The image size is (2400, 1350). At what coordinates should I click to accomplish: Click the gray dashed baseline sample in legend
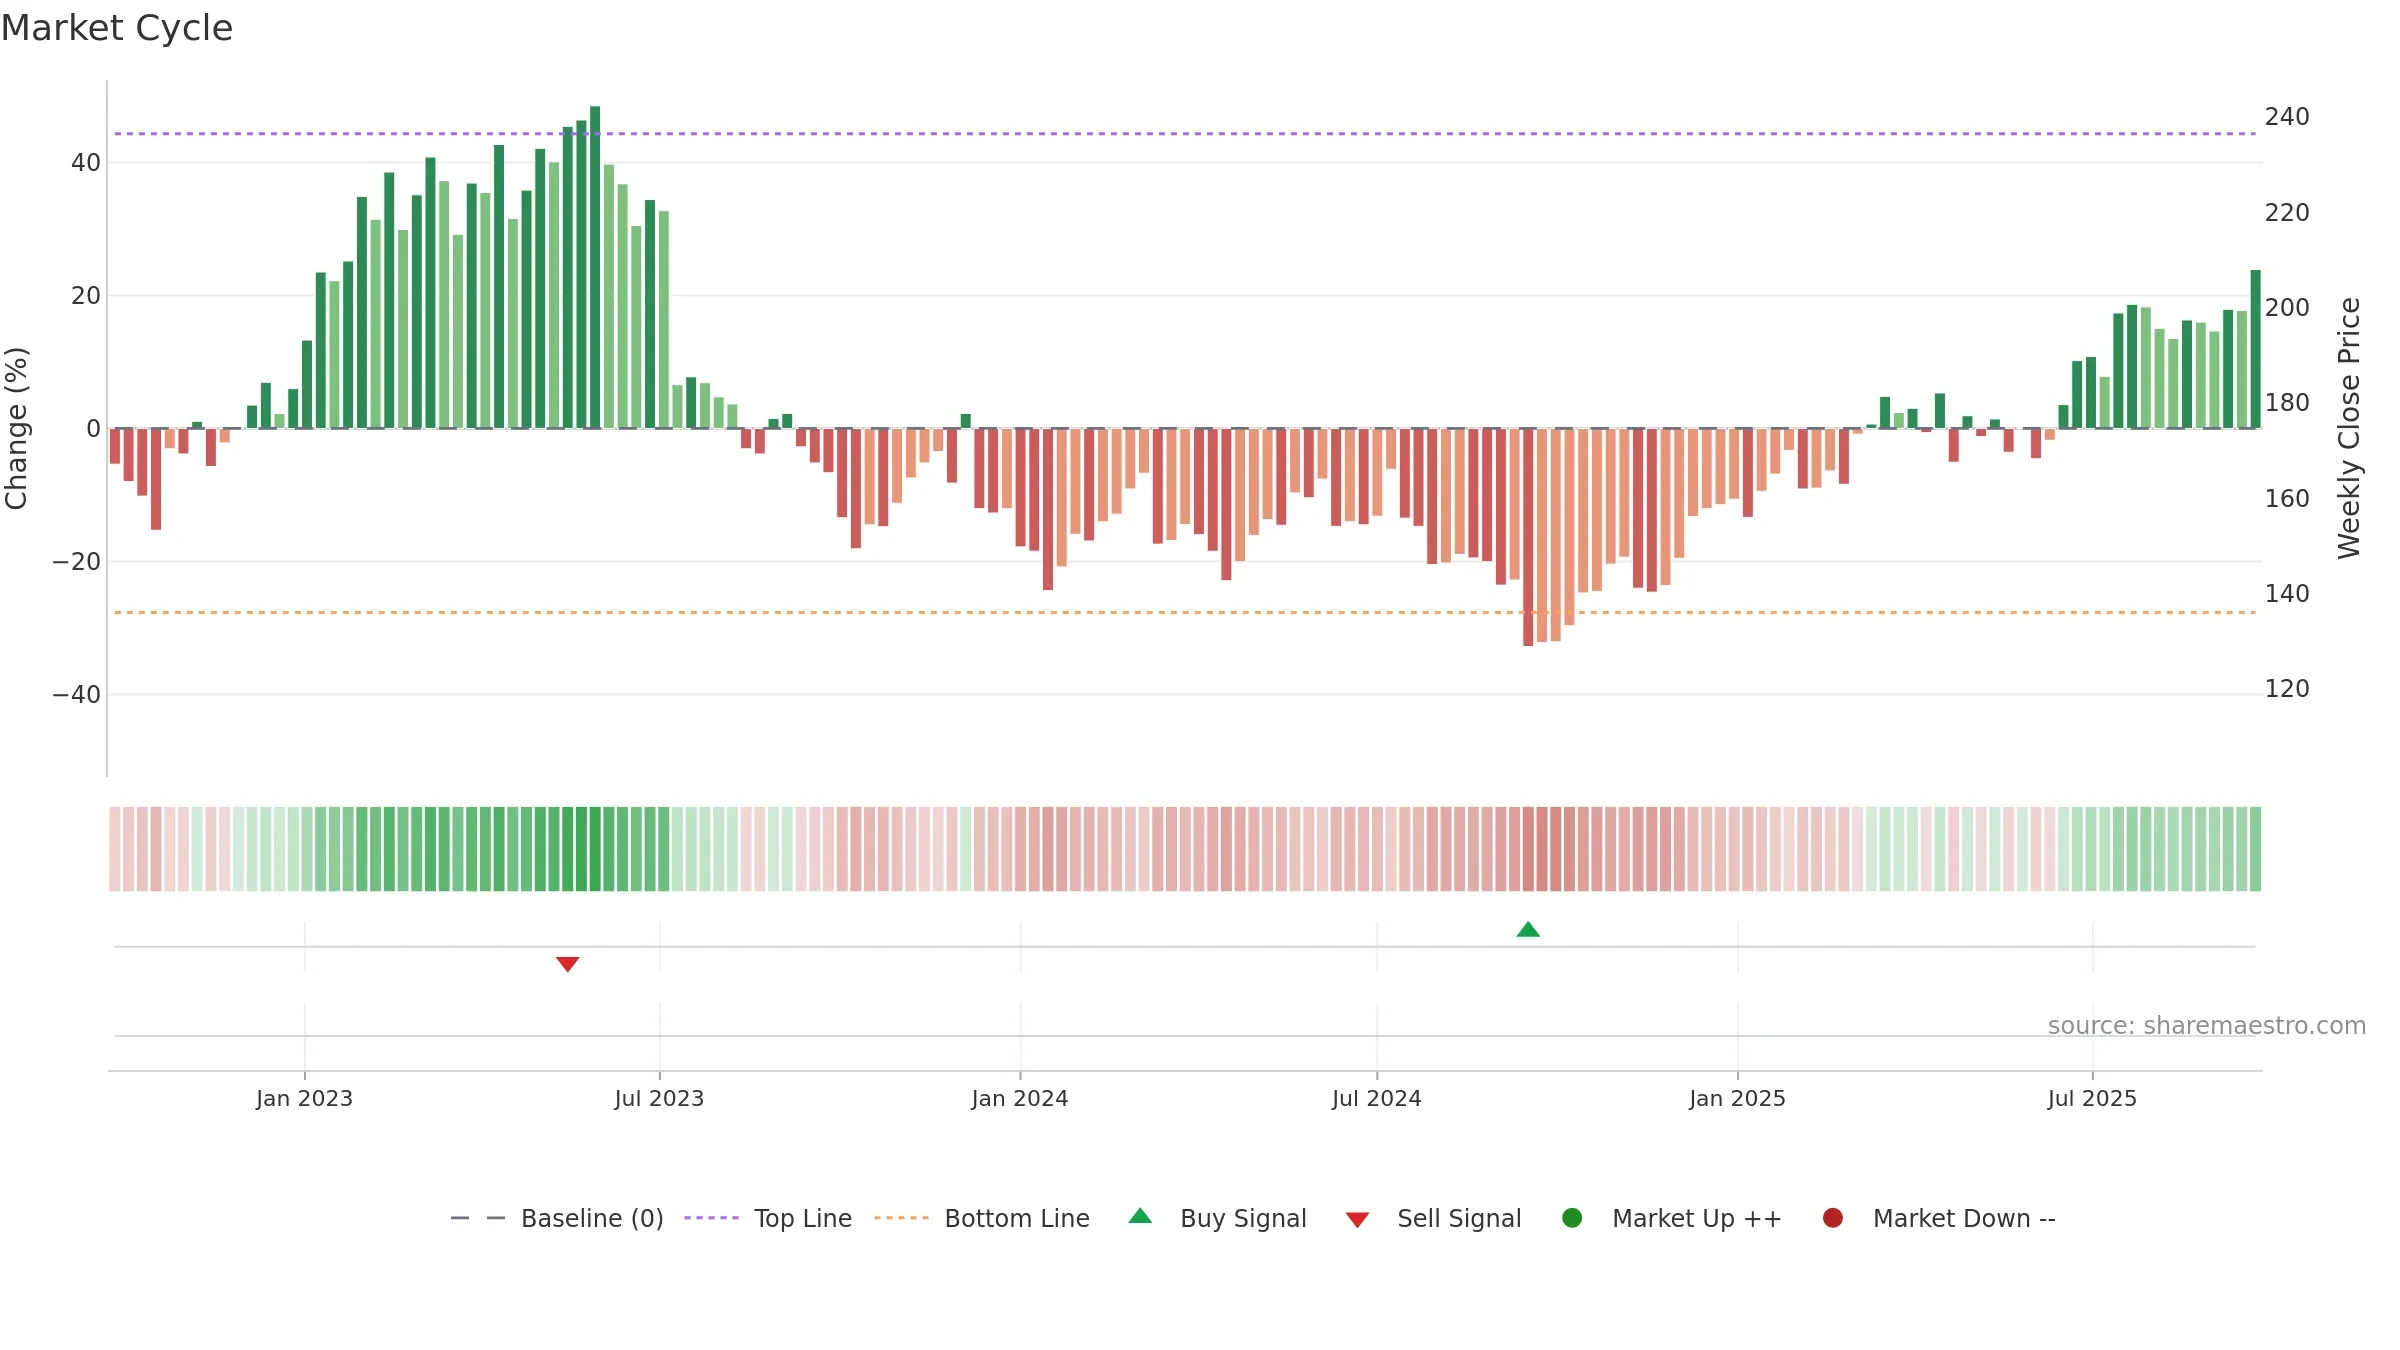tap(478, 1218)
